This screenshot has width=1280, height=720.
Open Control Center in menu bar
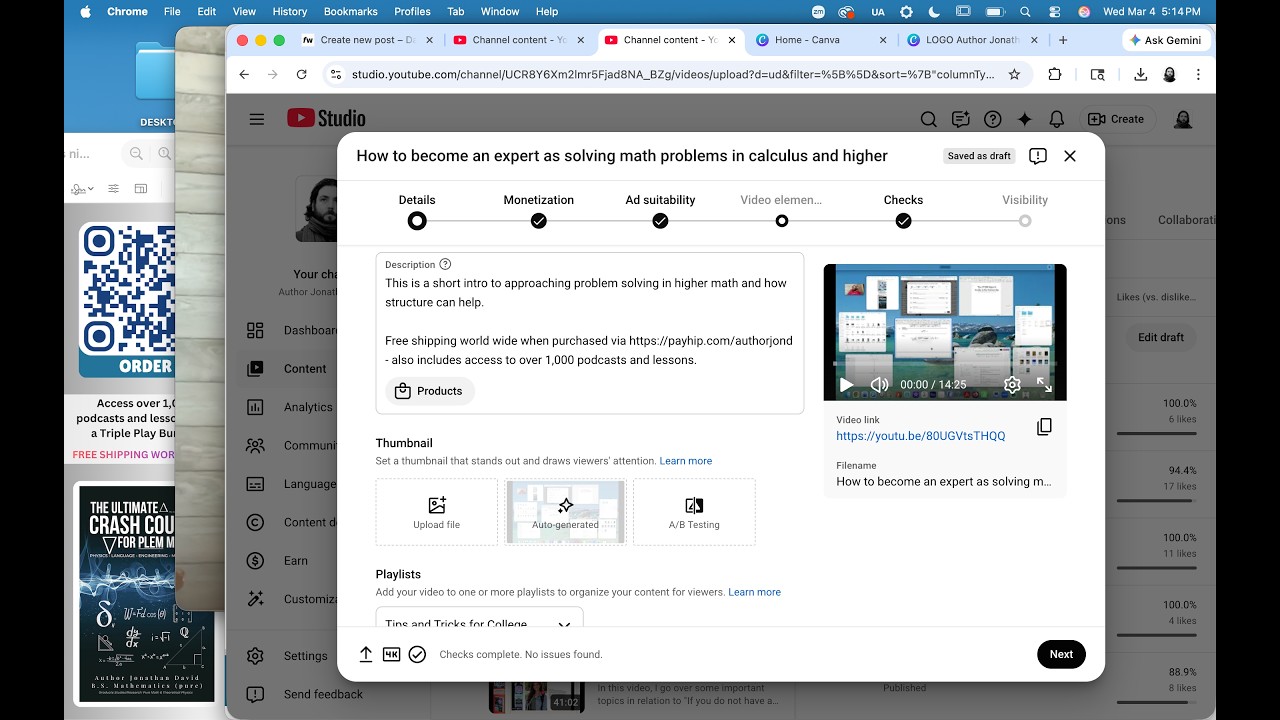[1054, 11]
